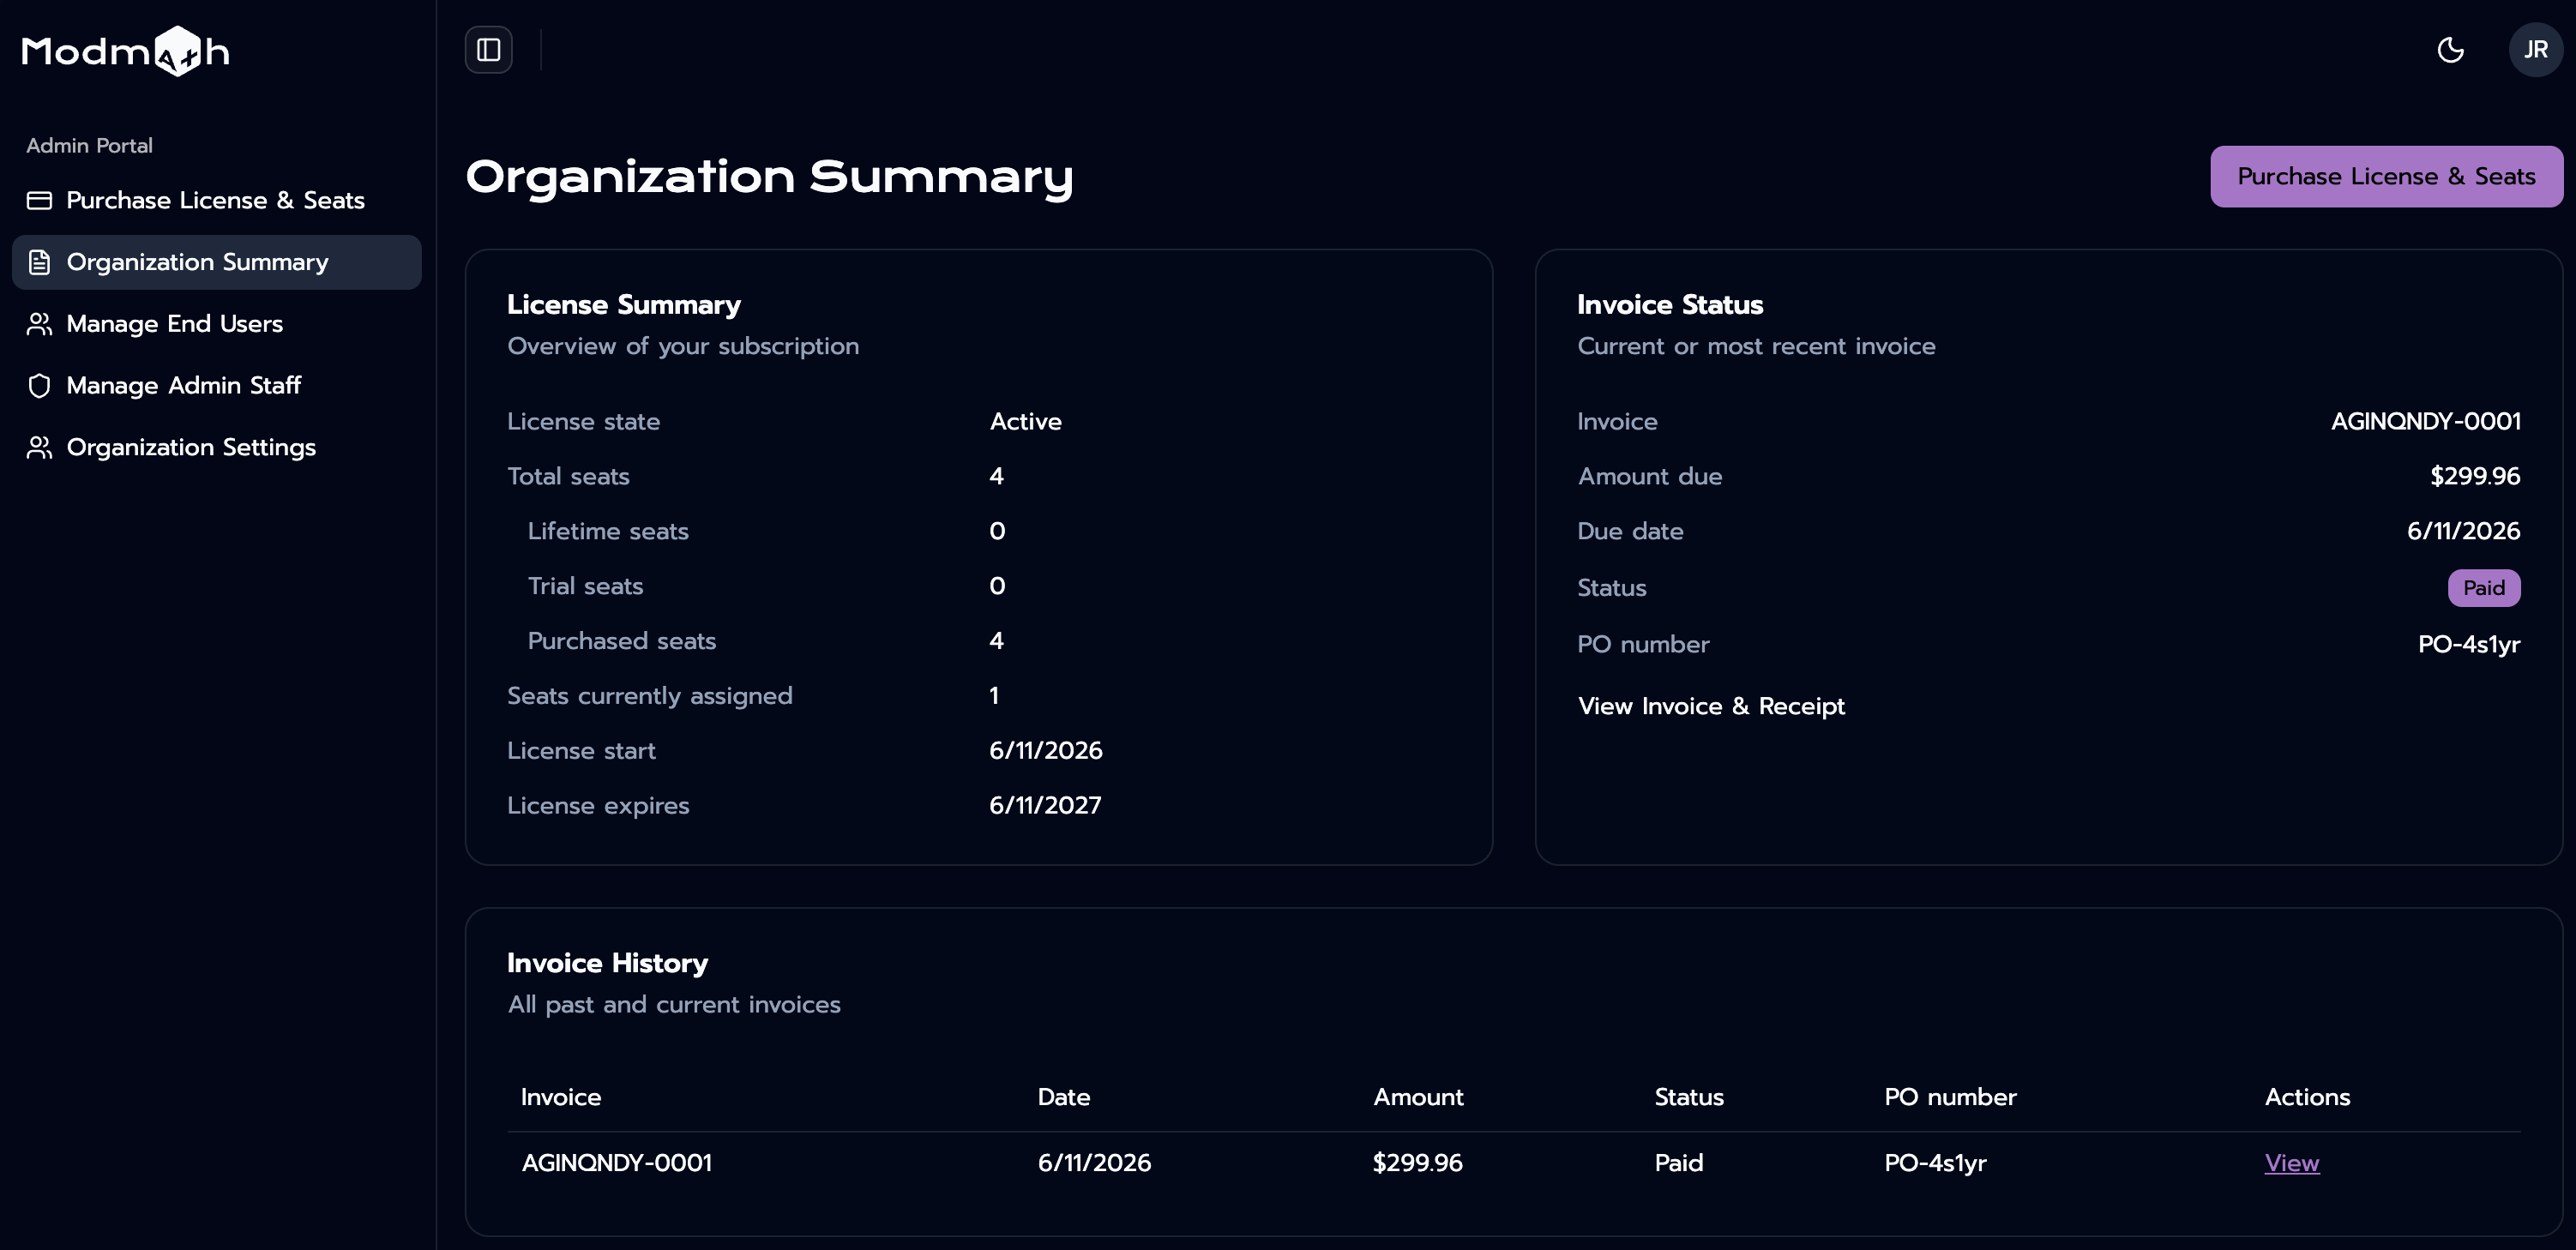Image resolution: width=2576 pixels, height=1250 pixels.
Task: Click the credit card icon for Purchase License
Action: [x=39, y=200]
